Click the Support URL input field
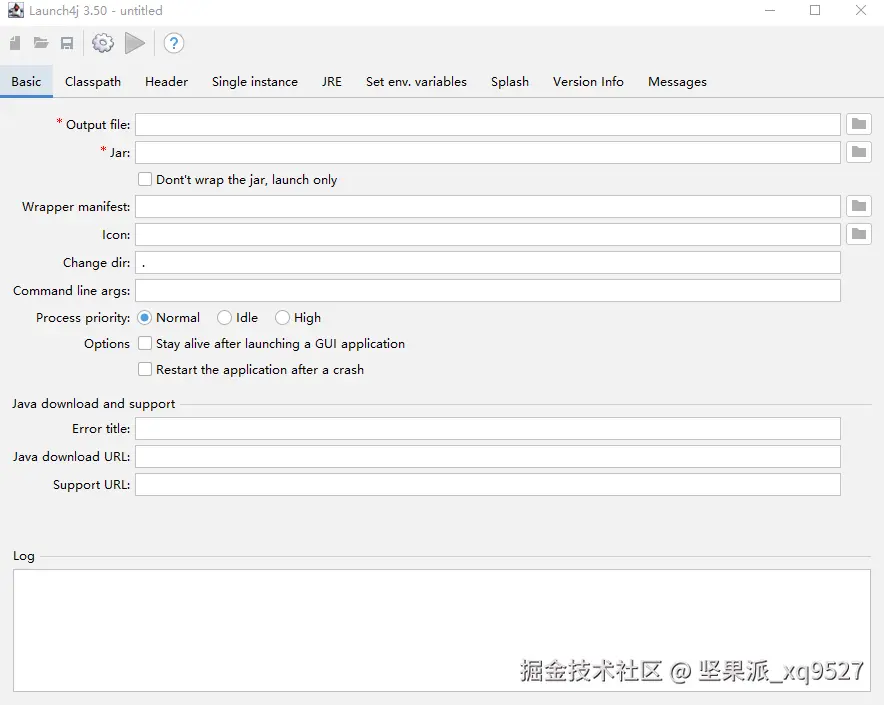The width and height of the screenshot is (884, 705). pos(488,484)
